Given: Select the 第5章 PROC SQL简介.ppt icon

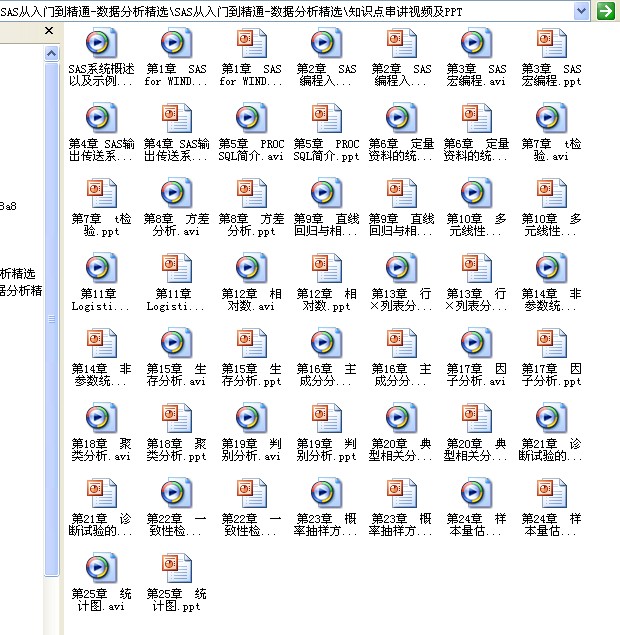Looking at the screenshot, I should 326,117.
